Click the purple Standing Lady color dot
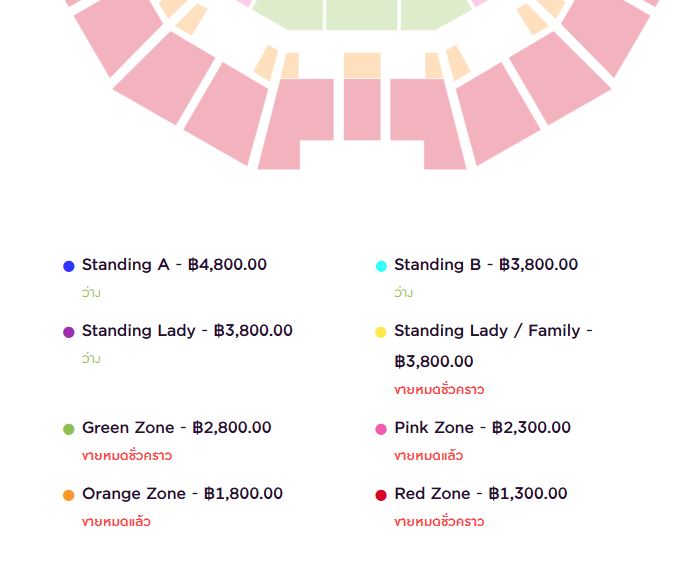Image resolution: width=685 pixels, height=565 pixels. (x=68, y=332)
